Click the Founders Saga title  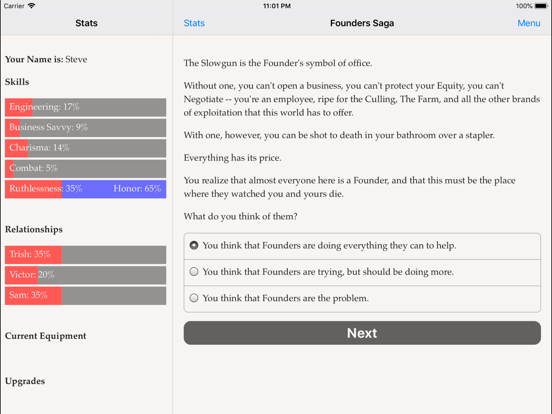pos(362,23)
